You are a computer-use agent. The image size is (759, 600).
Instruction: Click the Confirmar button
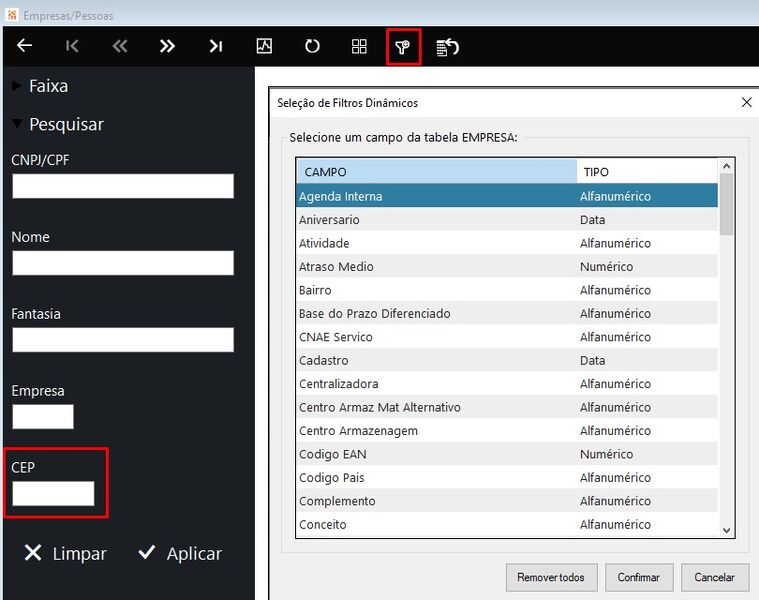click(639, 577)
